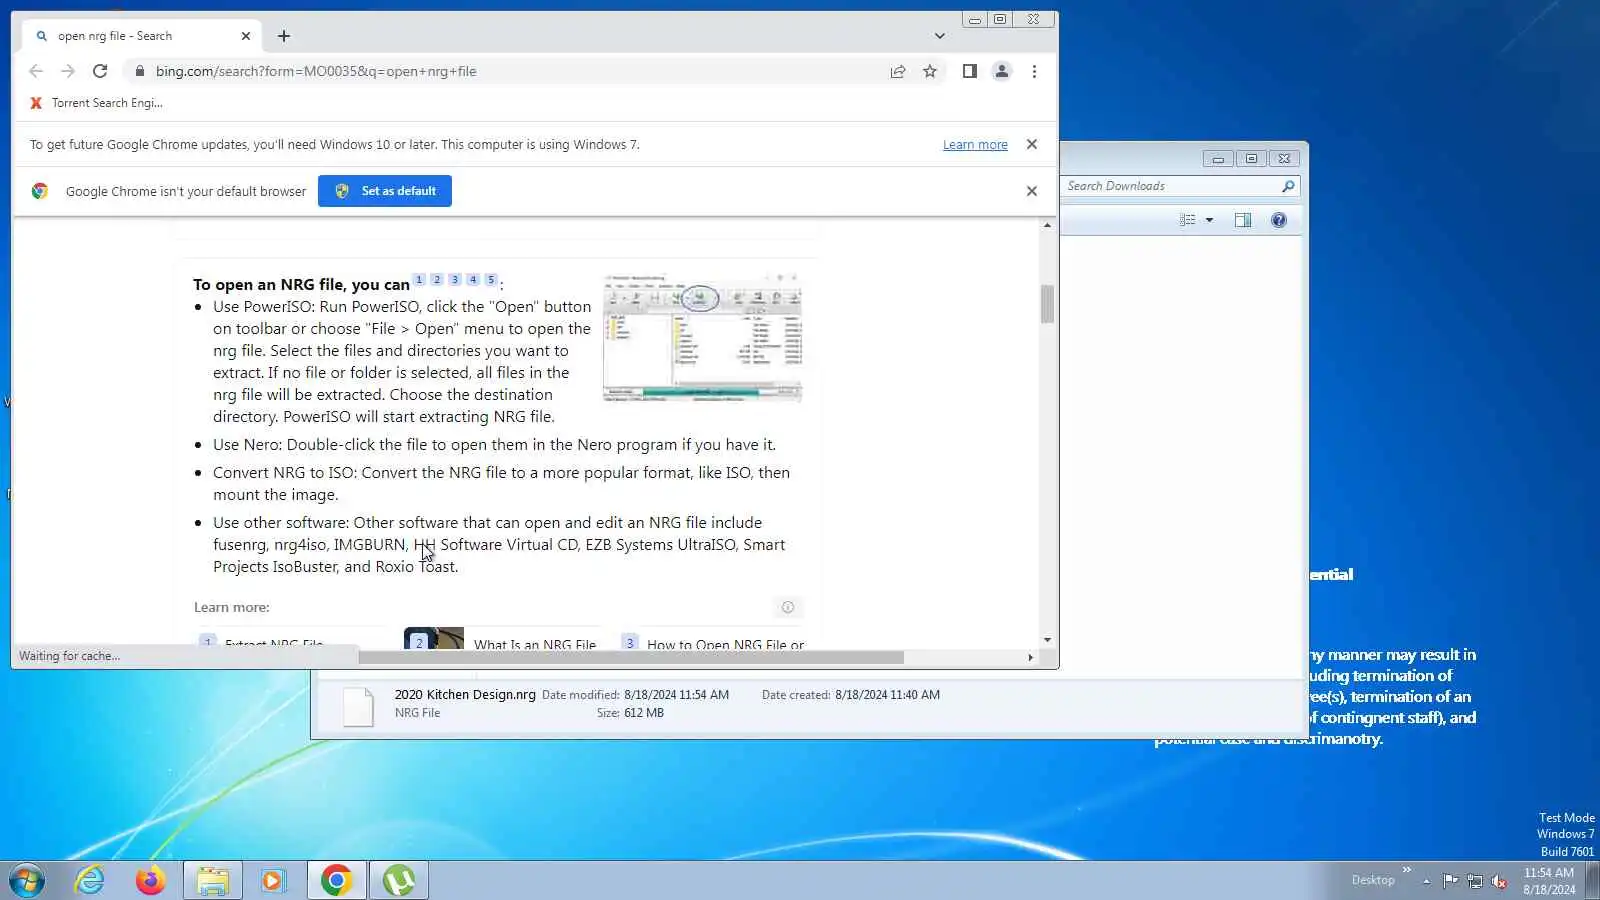Viewport: 1600px width, 900px height.
Task: View site information via the lock icon
Action: tap(139, 71)
